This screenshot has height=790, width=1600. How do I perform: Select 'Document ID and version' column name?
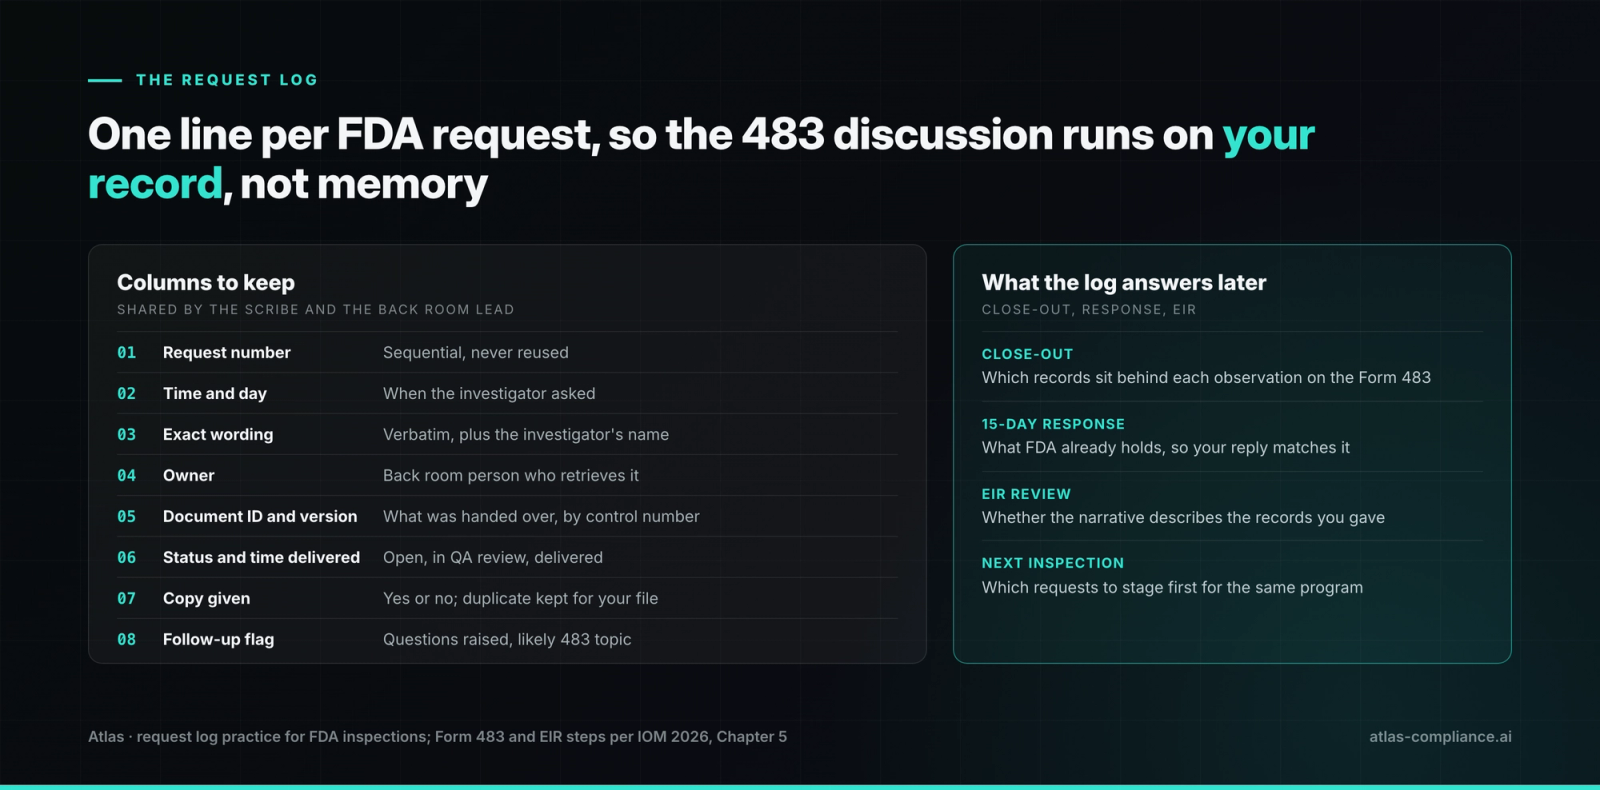tap(260, 516)
